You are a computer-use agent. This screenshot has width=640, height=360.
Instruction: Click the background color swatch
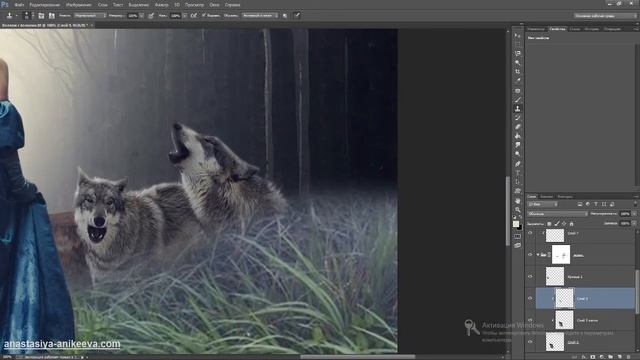tap(520, 228)
